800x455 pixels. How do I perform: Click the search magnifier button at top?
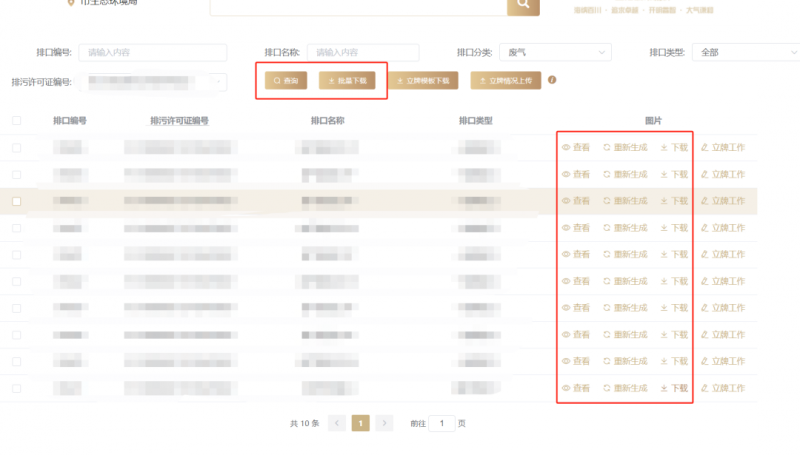click(x=522, y=6)
